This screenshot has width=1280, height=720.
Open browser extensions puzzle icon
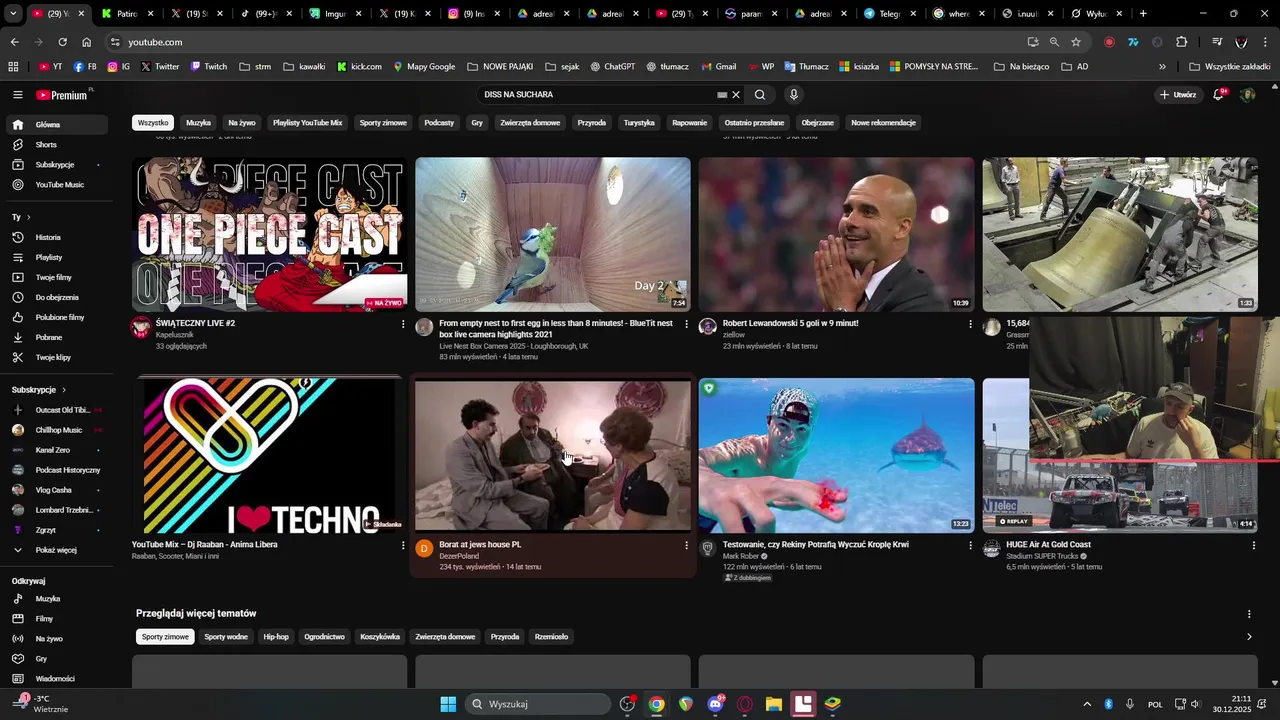tap(1182, 42)
